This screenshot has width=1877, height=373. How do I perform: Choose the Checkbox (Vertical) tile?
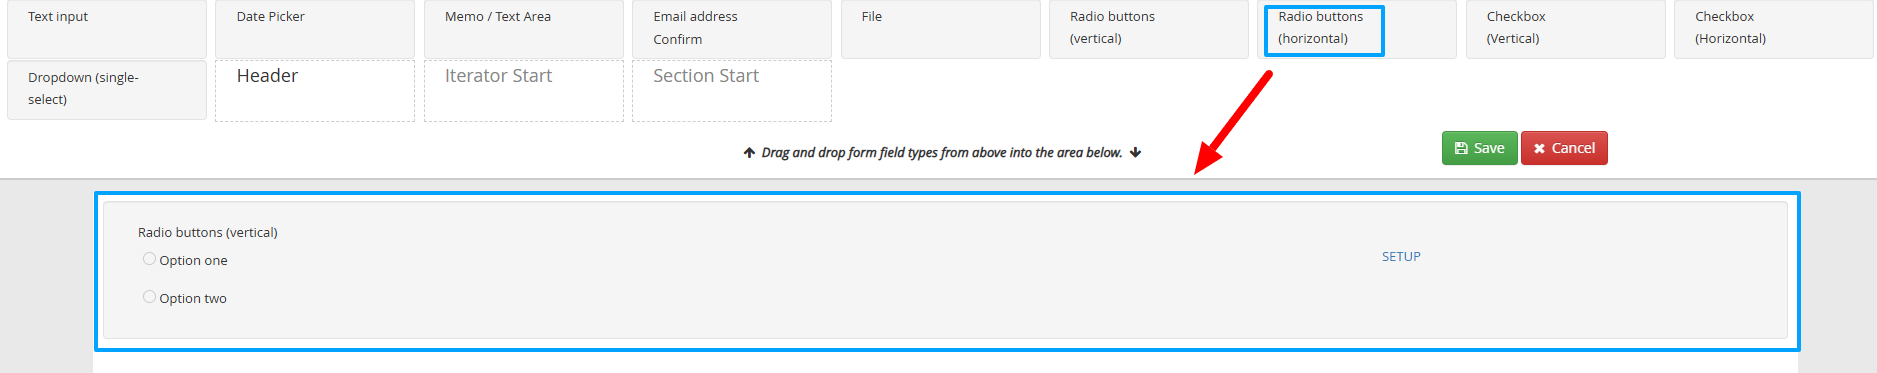click(x=1566, y=29)
